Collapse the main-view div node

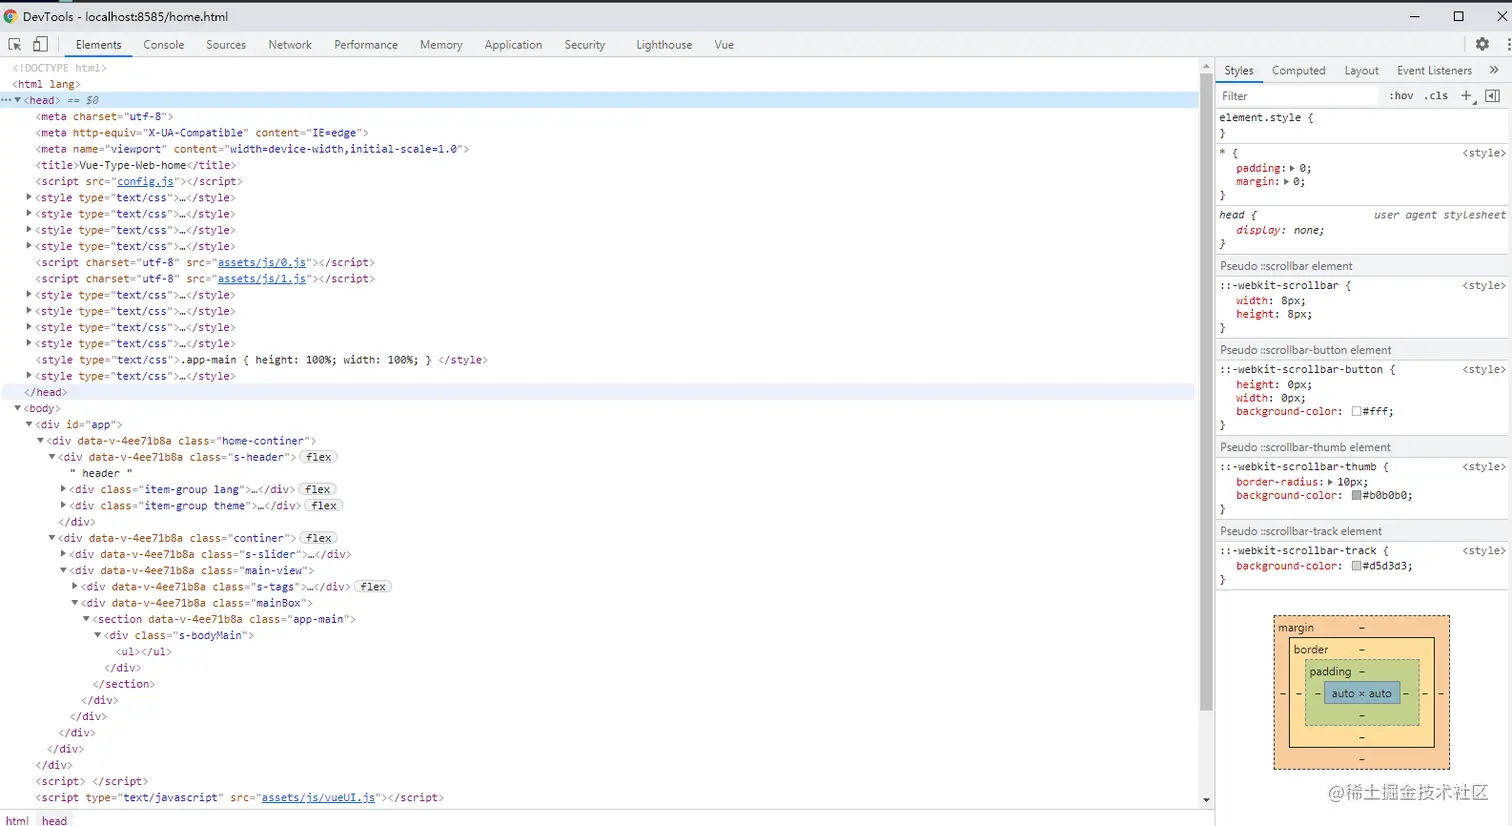tap(63, 570)
